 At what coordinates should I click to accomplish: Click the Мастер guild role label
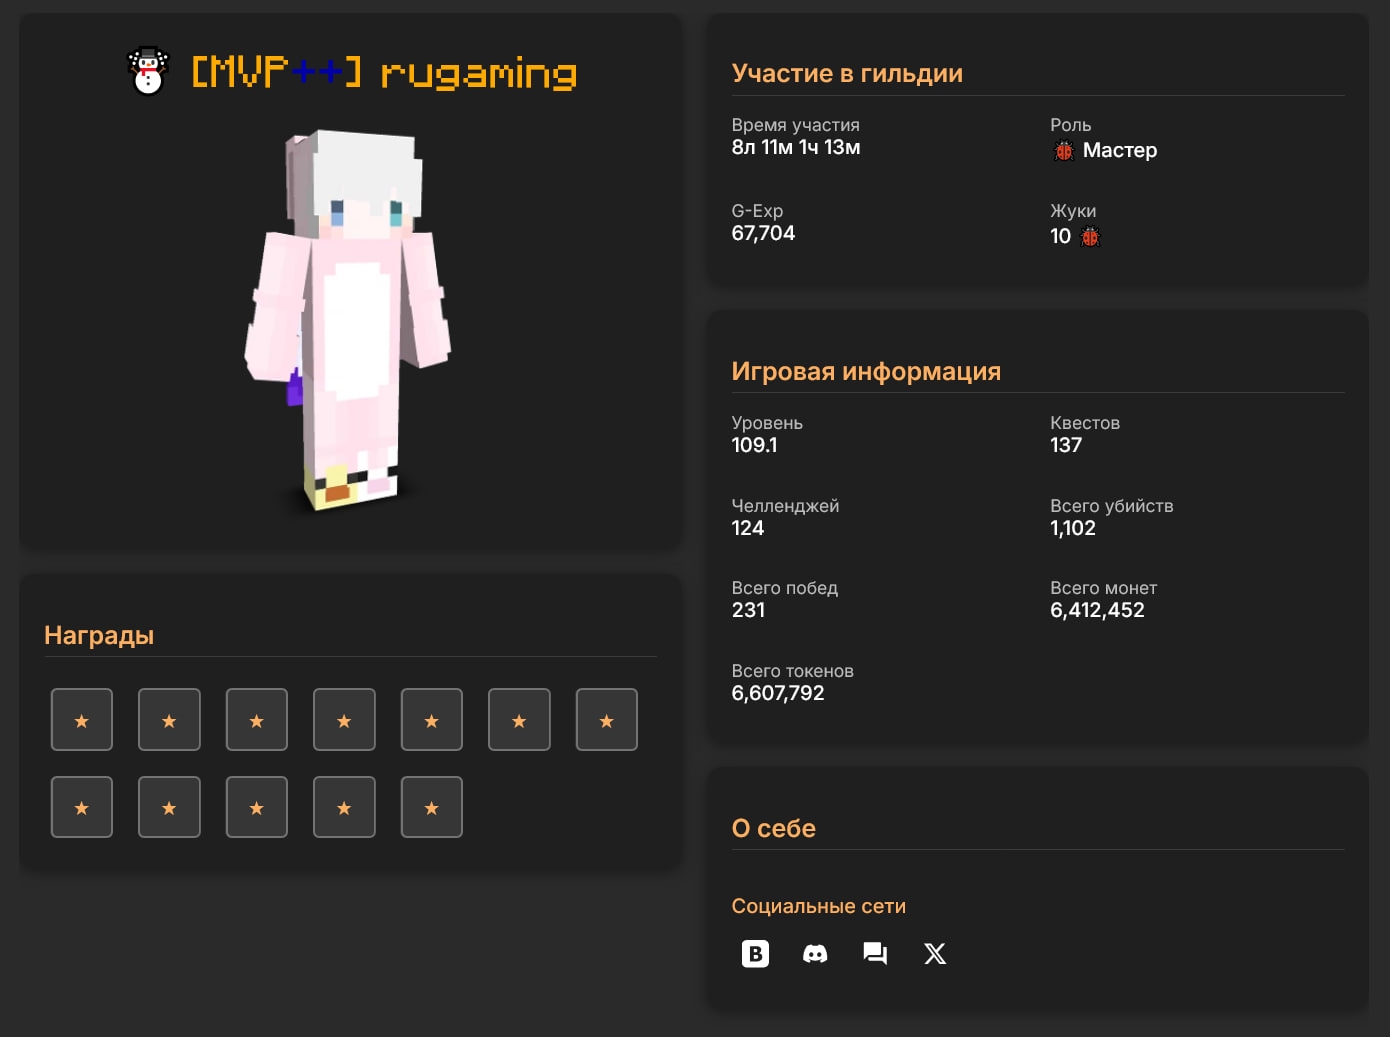coord(1119,151)
